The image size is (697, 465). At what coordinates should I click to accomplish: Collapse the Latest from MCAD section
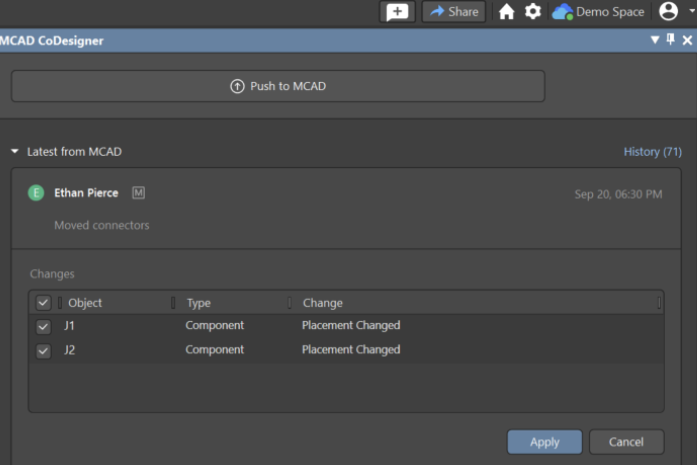pyautogui.click(x=15, y=152)
